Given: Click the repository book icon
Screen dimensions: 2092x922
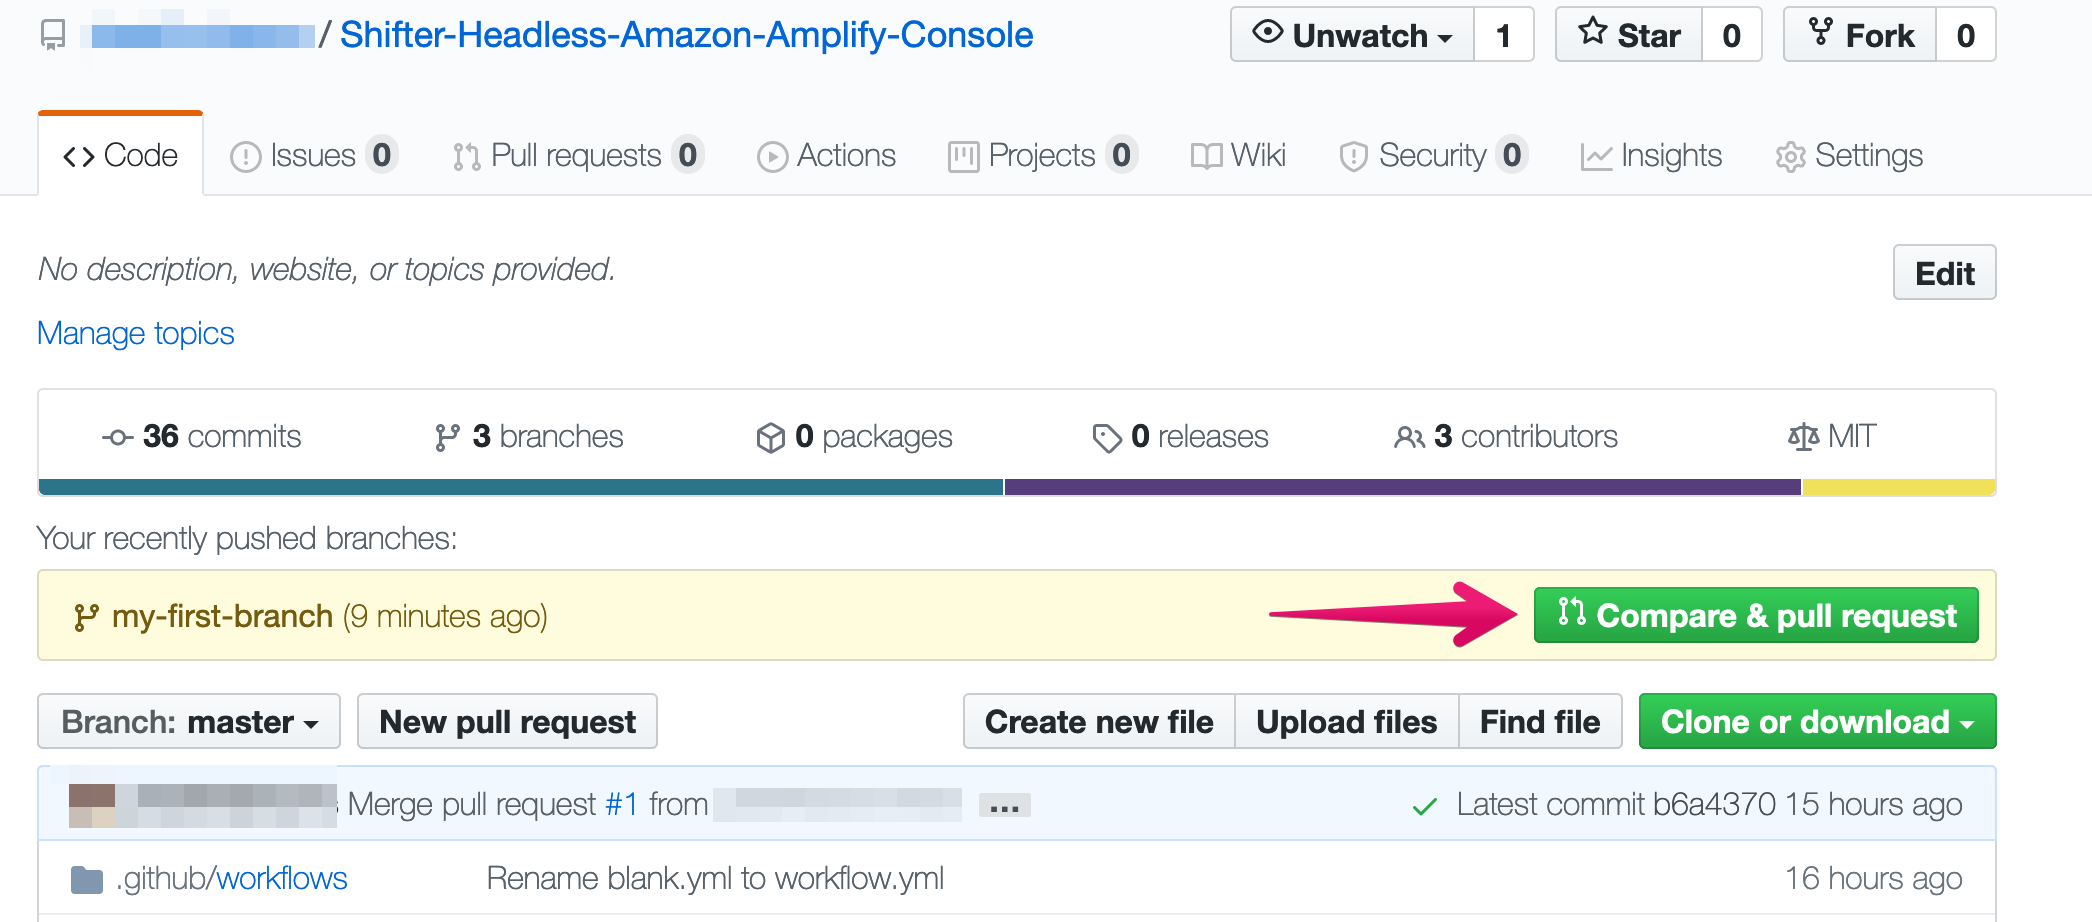Looking at the screenshot, I should coord(53,35).
